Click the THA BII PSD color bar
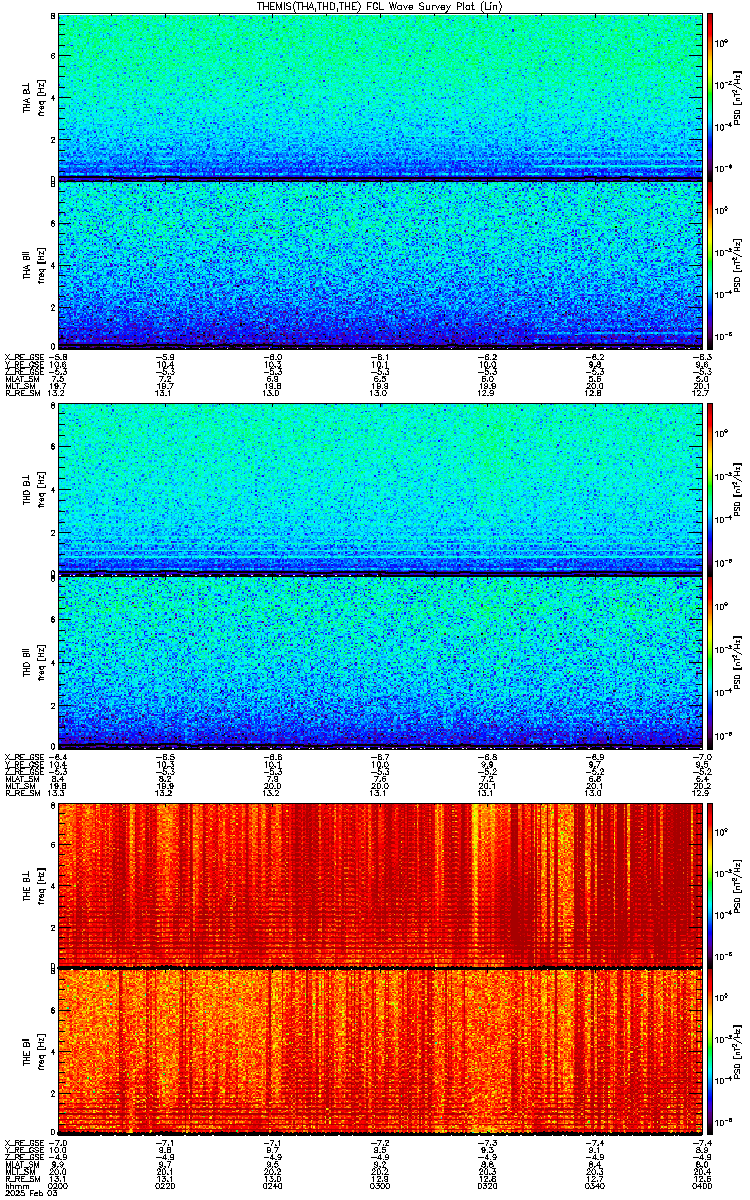 click(x=711, y=264)
